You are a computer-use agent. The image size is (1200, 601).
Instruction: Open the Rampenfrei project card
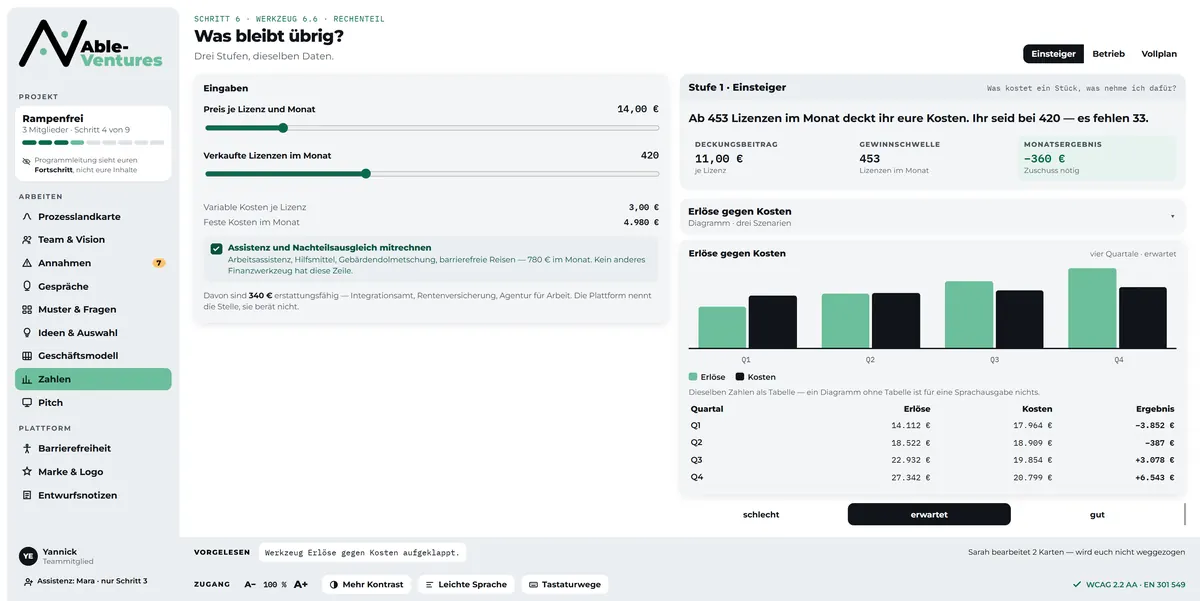click(x=93, y=144)
